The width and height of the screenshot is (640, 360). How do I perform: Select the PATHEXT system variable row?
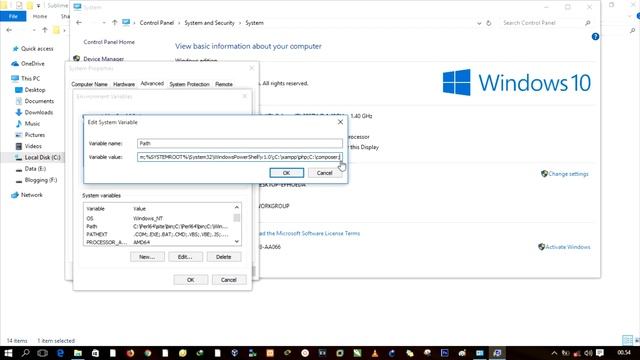pos(158,234)
